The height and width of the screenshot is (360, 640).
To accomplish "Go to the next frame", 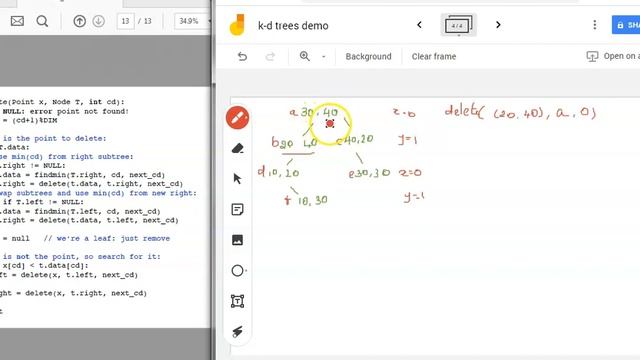I will pyautogui.click(x=498, y=25).
